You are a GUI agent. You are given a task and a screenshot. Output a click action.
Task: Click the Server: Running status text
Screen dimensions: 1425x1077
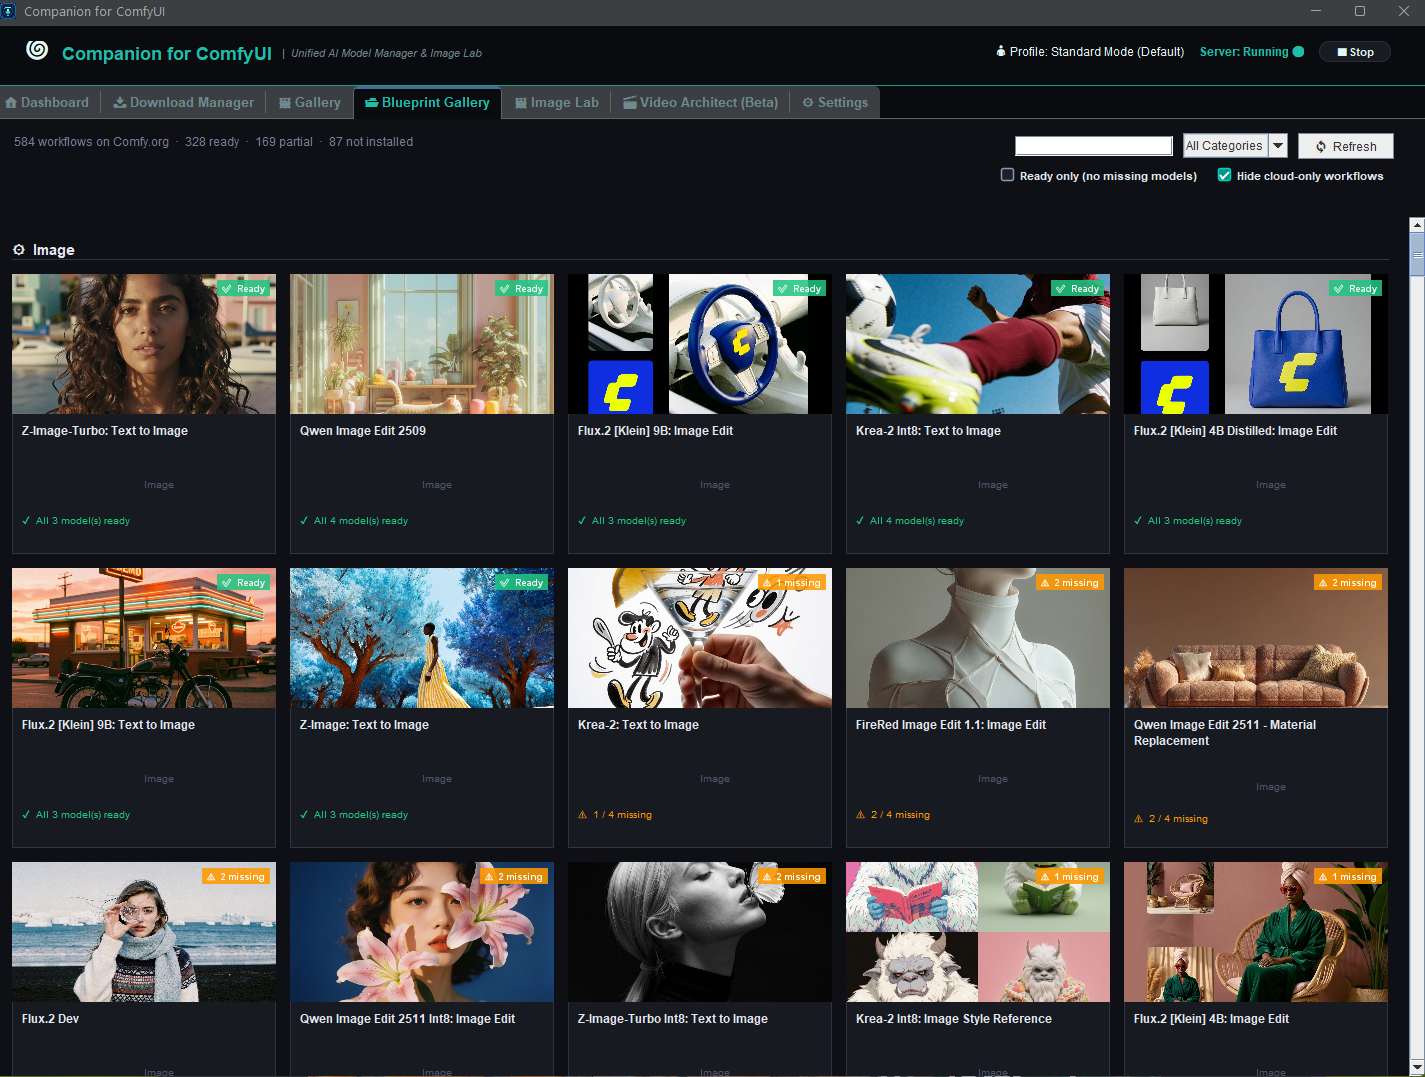[x=1244, y=52]
